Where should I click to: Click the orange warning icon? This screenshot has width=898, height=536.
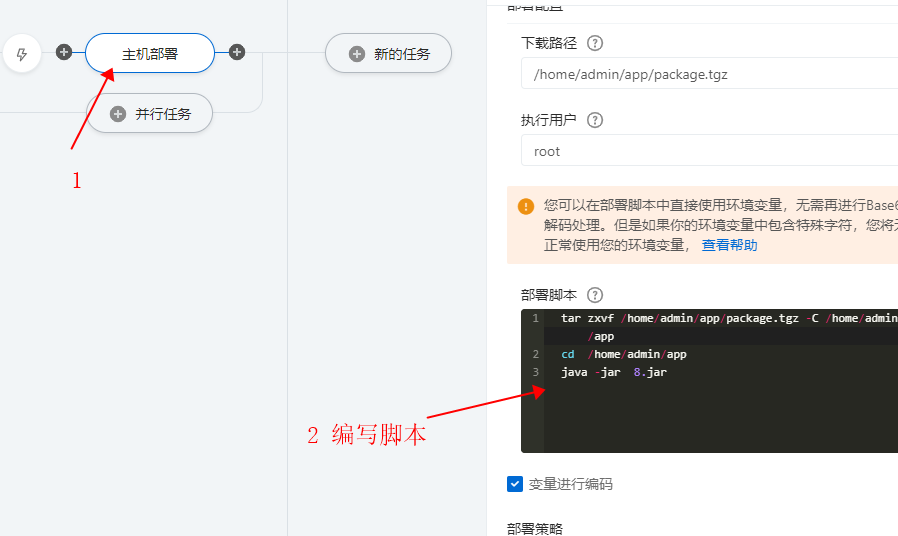tap(526, 206)
